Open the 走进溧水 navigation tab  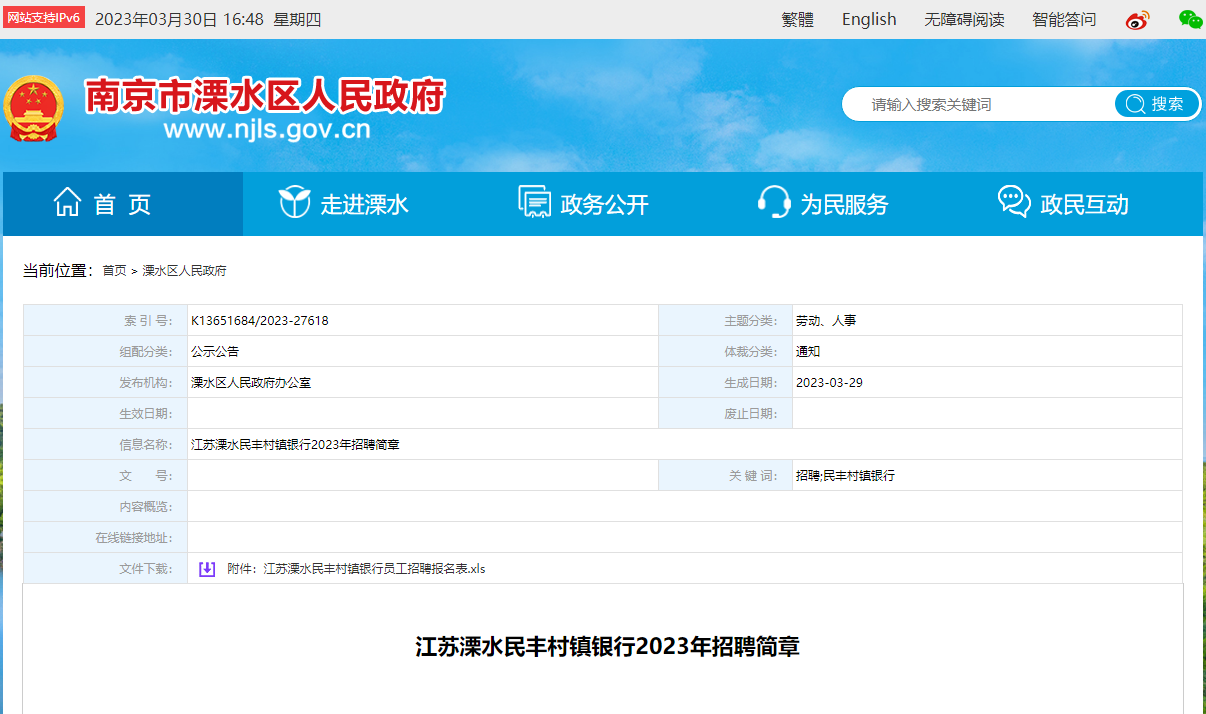coord(364,205)
